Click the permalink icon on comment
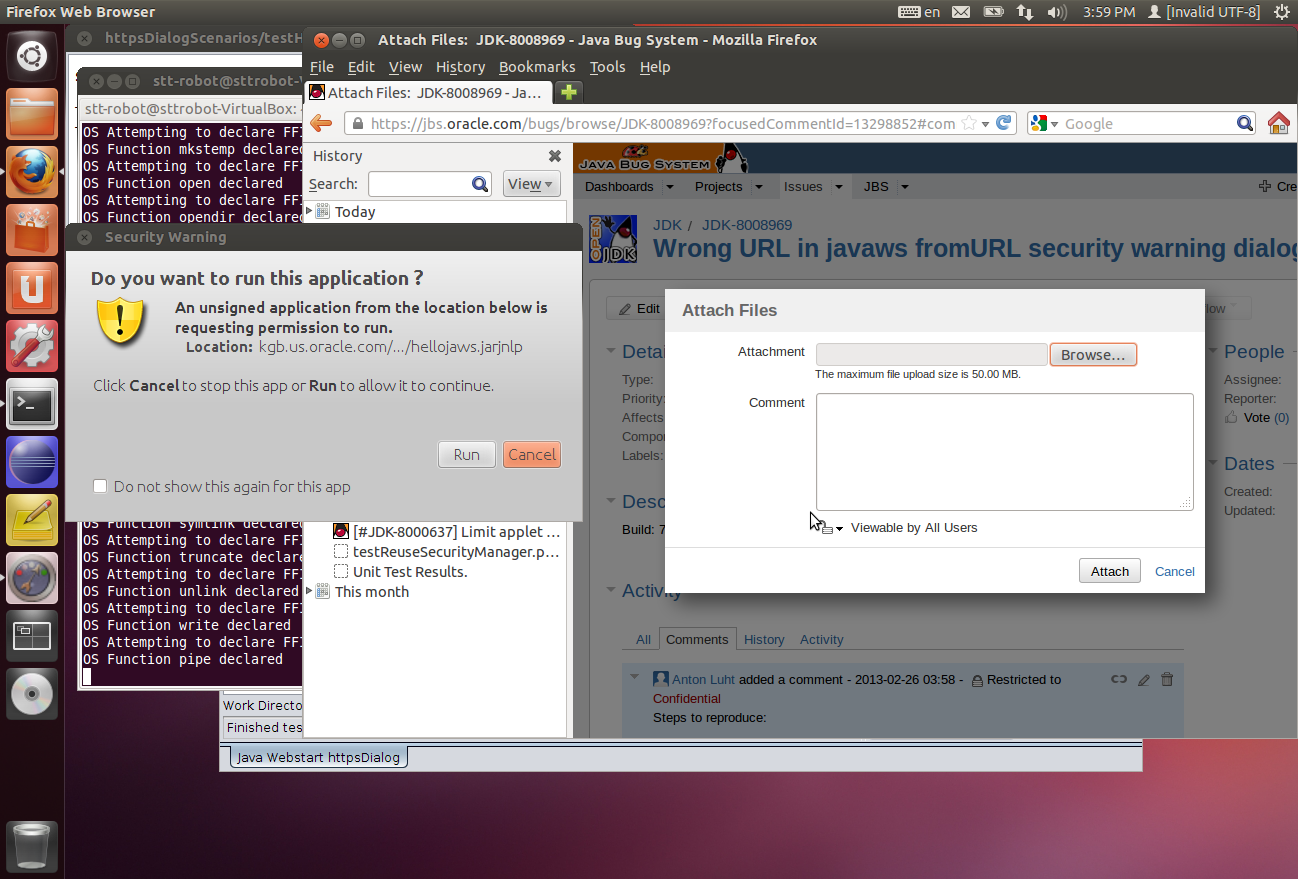1298x879 pixels. click(x=1119, y=680)
